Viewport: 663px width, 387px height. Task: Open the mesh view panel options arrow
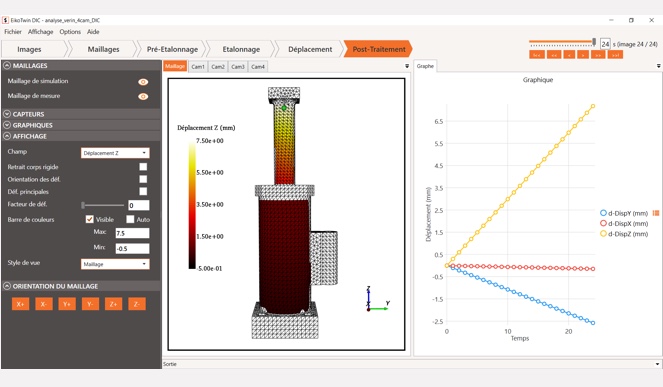click(x=407, y=66)
